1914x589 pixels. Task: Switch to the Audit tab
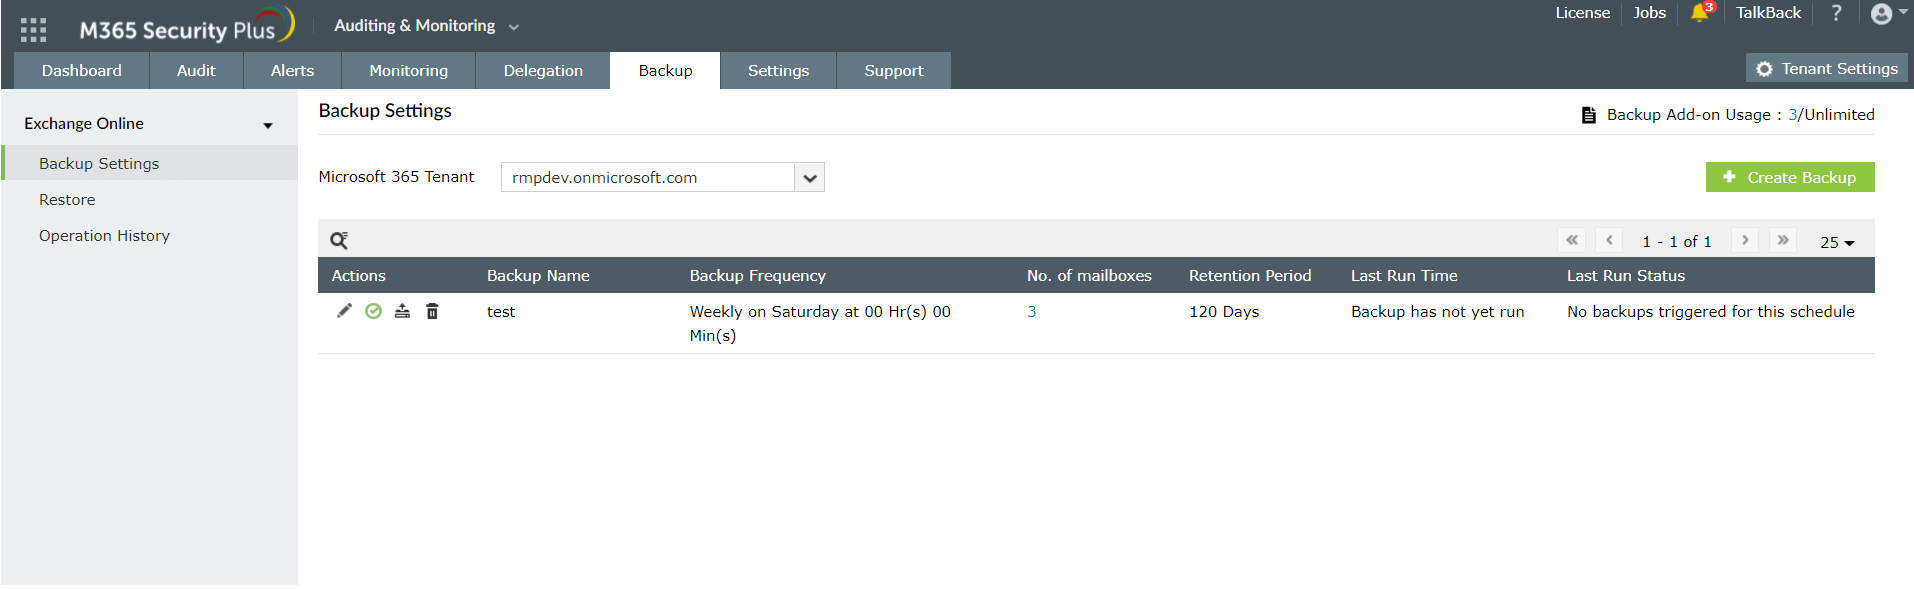tap(196, 71)
